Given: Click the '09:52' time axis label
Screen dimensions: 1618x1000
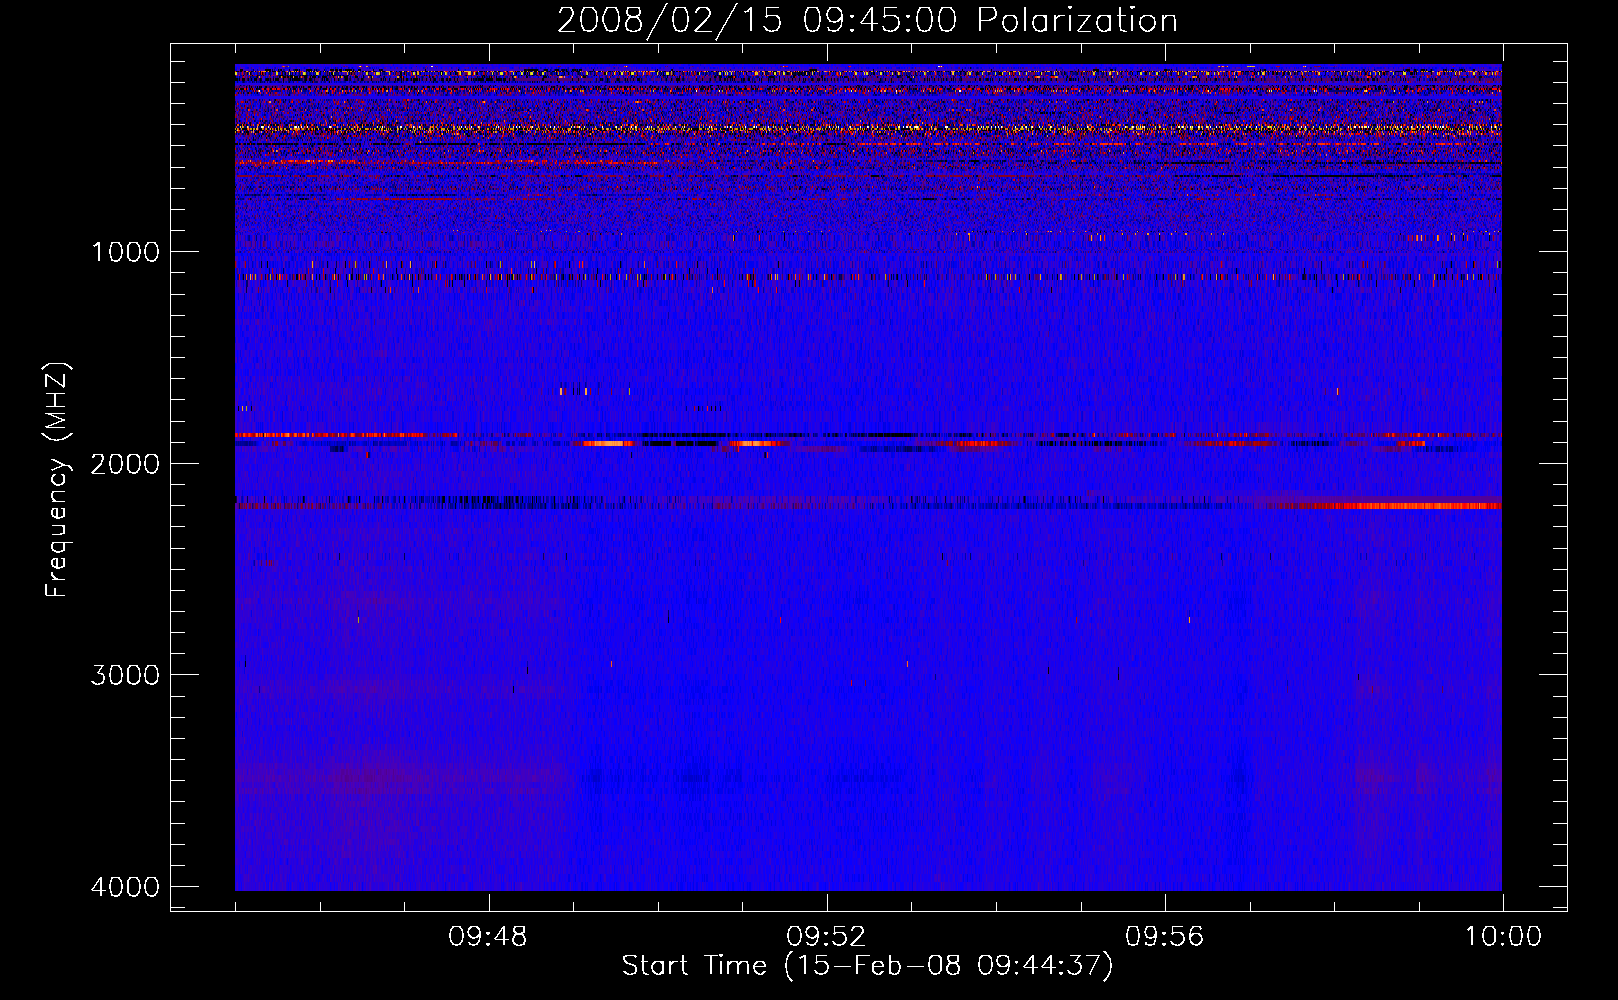Looking at the screenshot, I should click(x=826, y=937).
